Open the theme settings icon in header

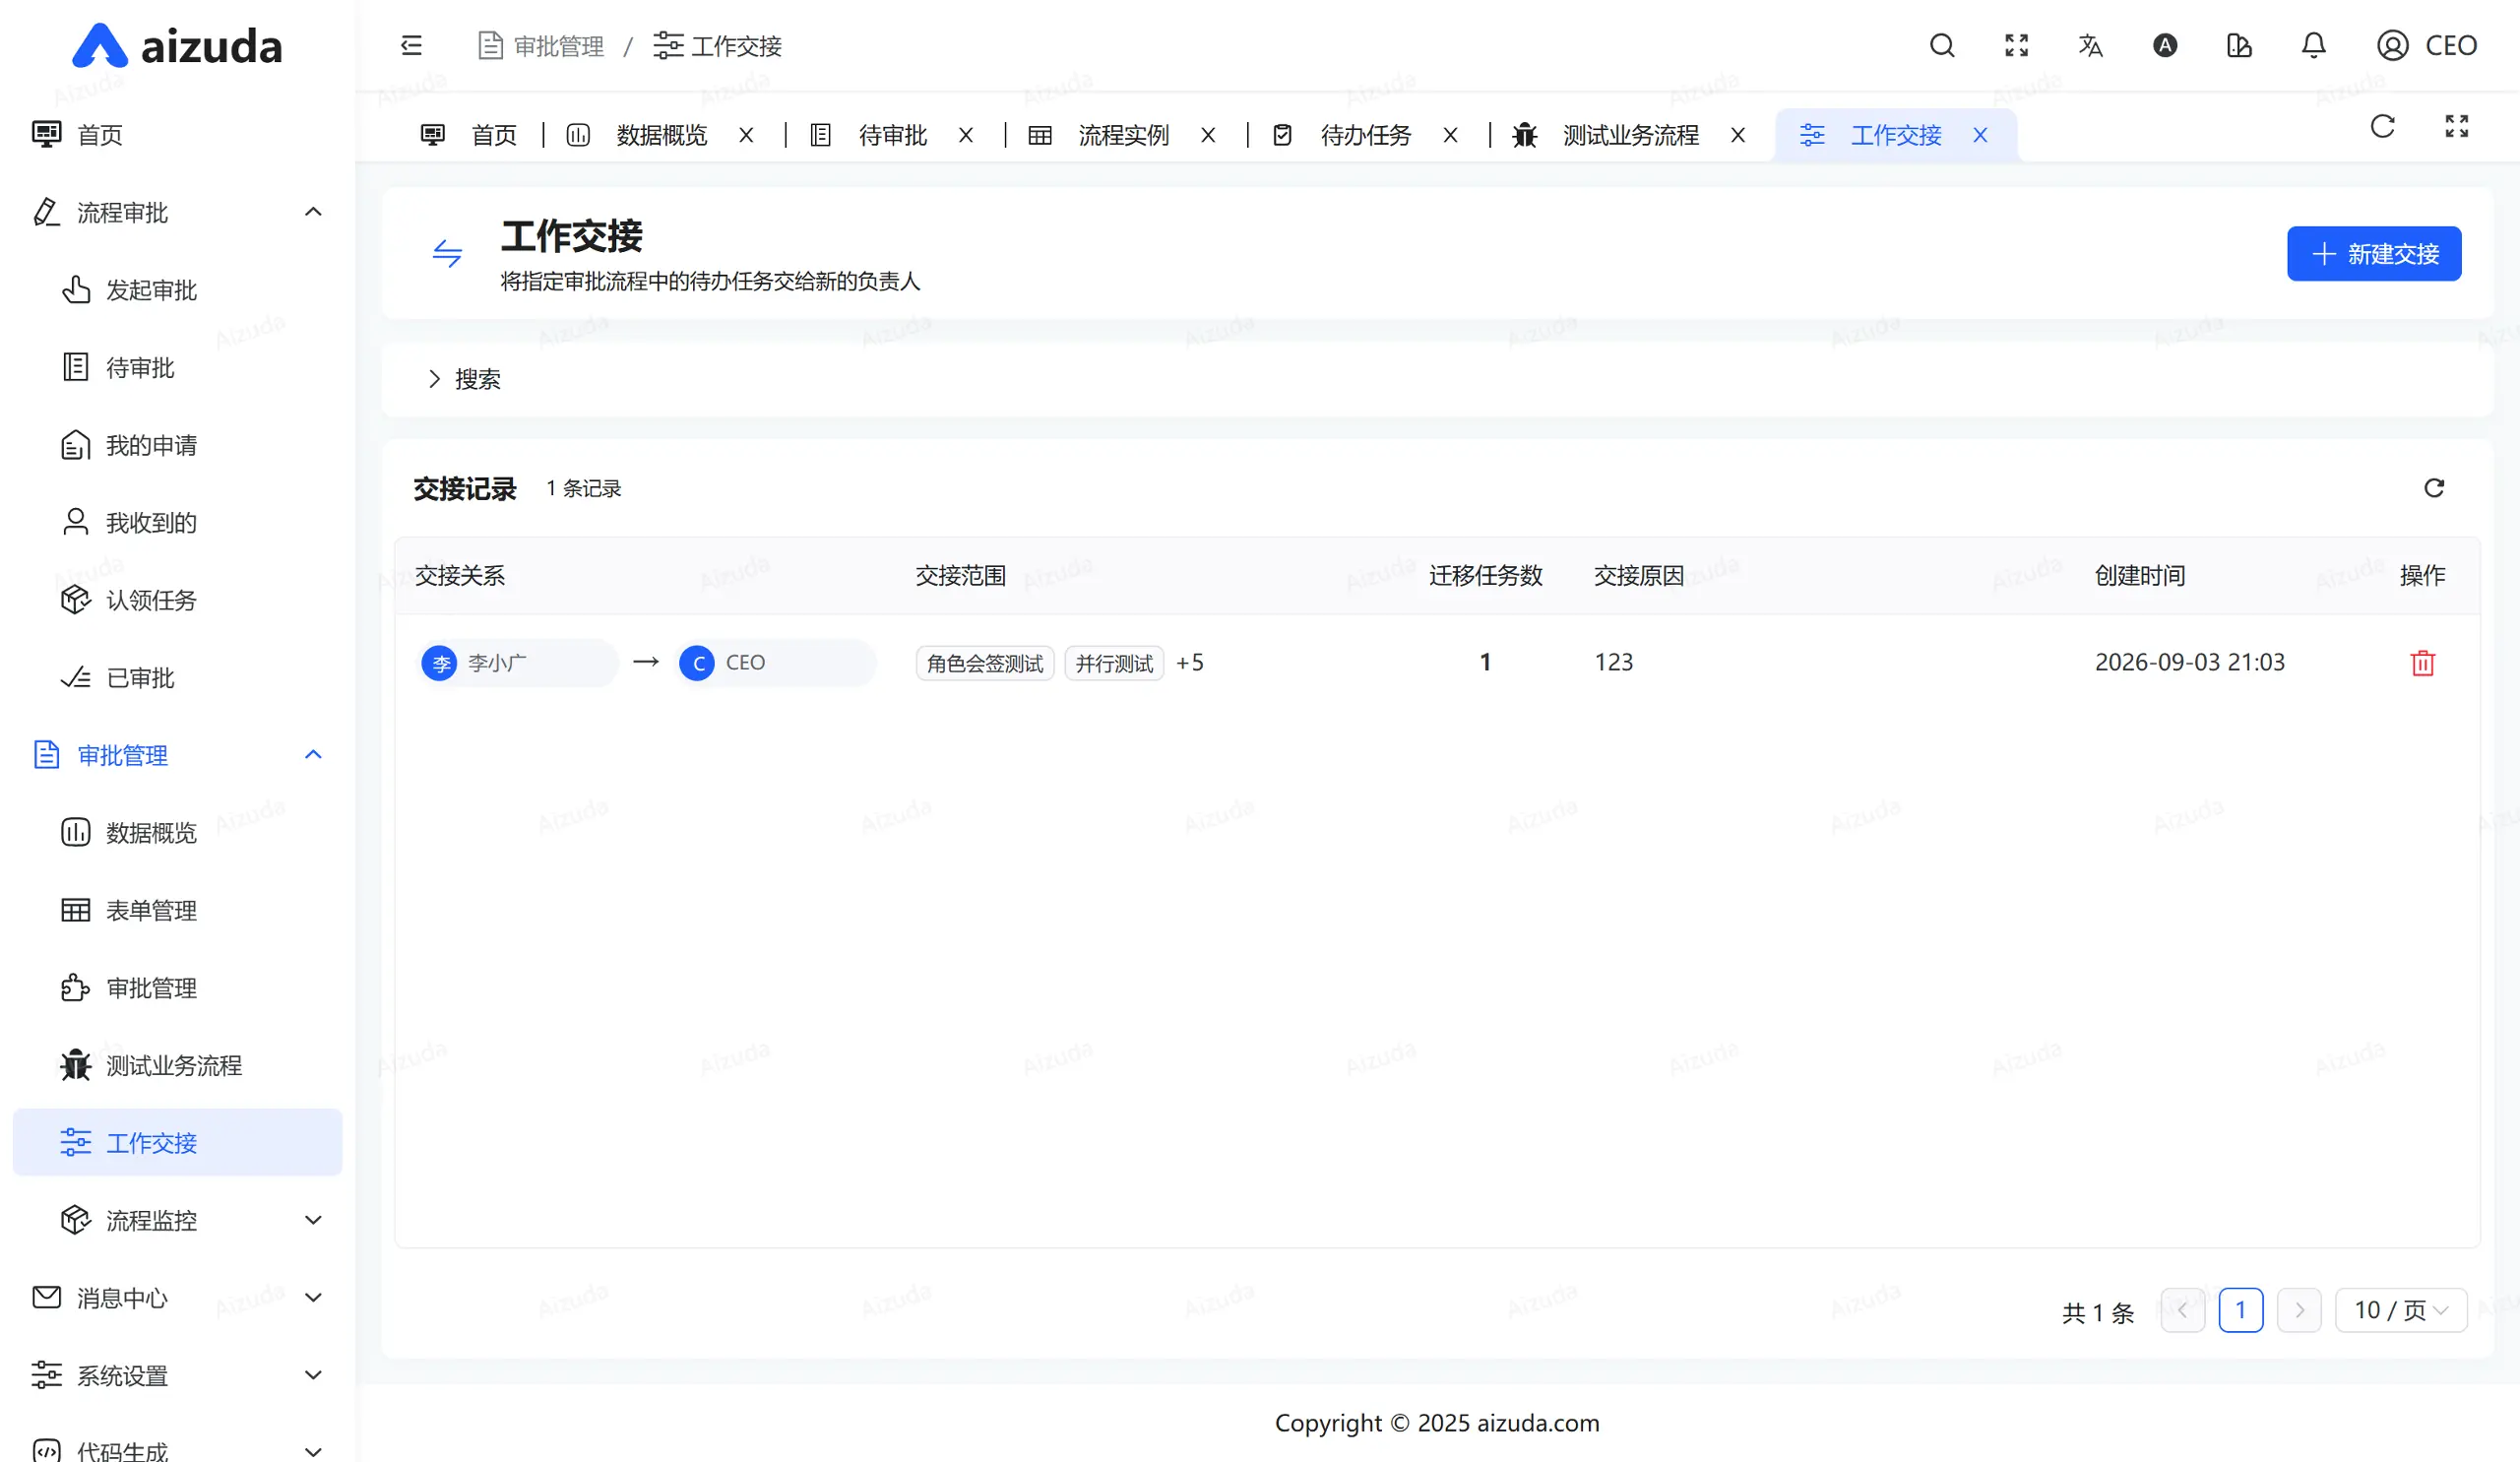click(x=2239, y=46)
